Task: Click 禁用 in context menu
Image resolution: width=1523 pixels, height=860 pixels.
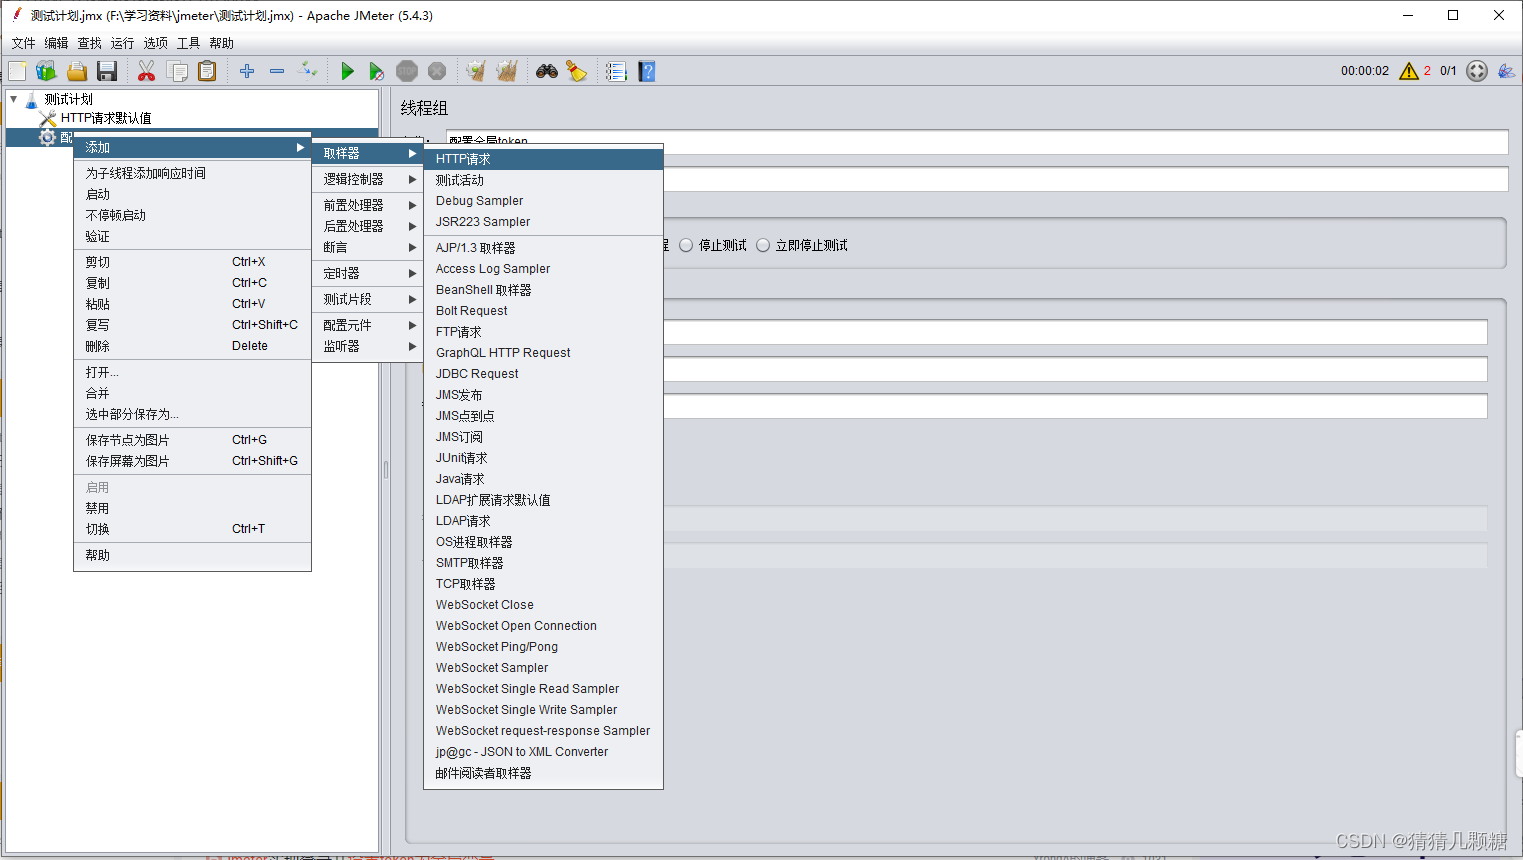Action: tap(192, 508)
